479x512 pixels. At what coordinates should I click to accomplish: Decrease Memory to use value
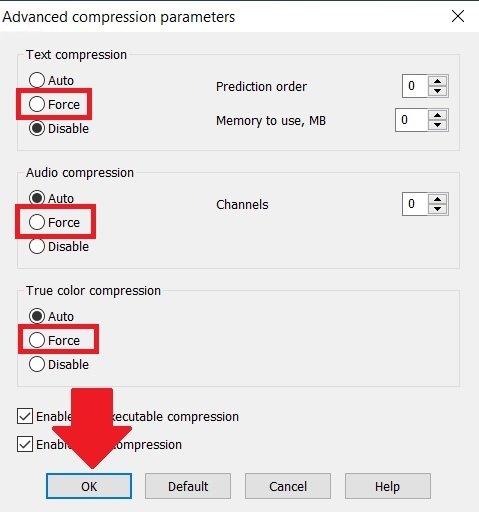437,125
